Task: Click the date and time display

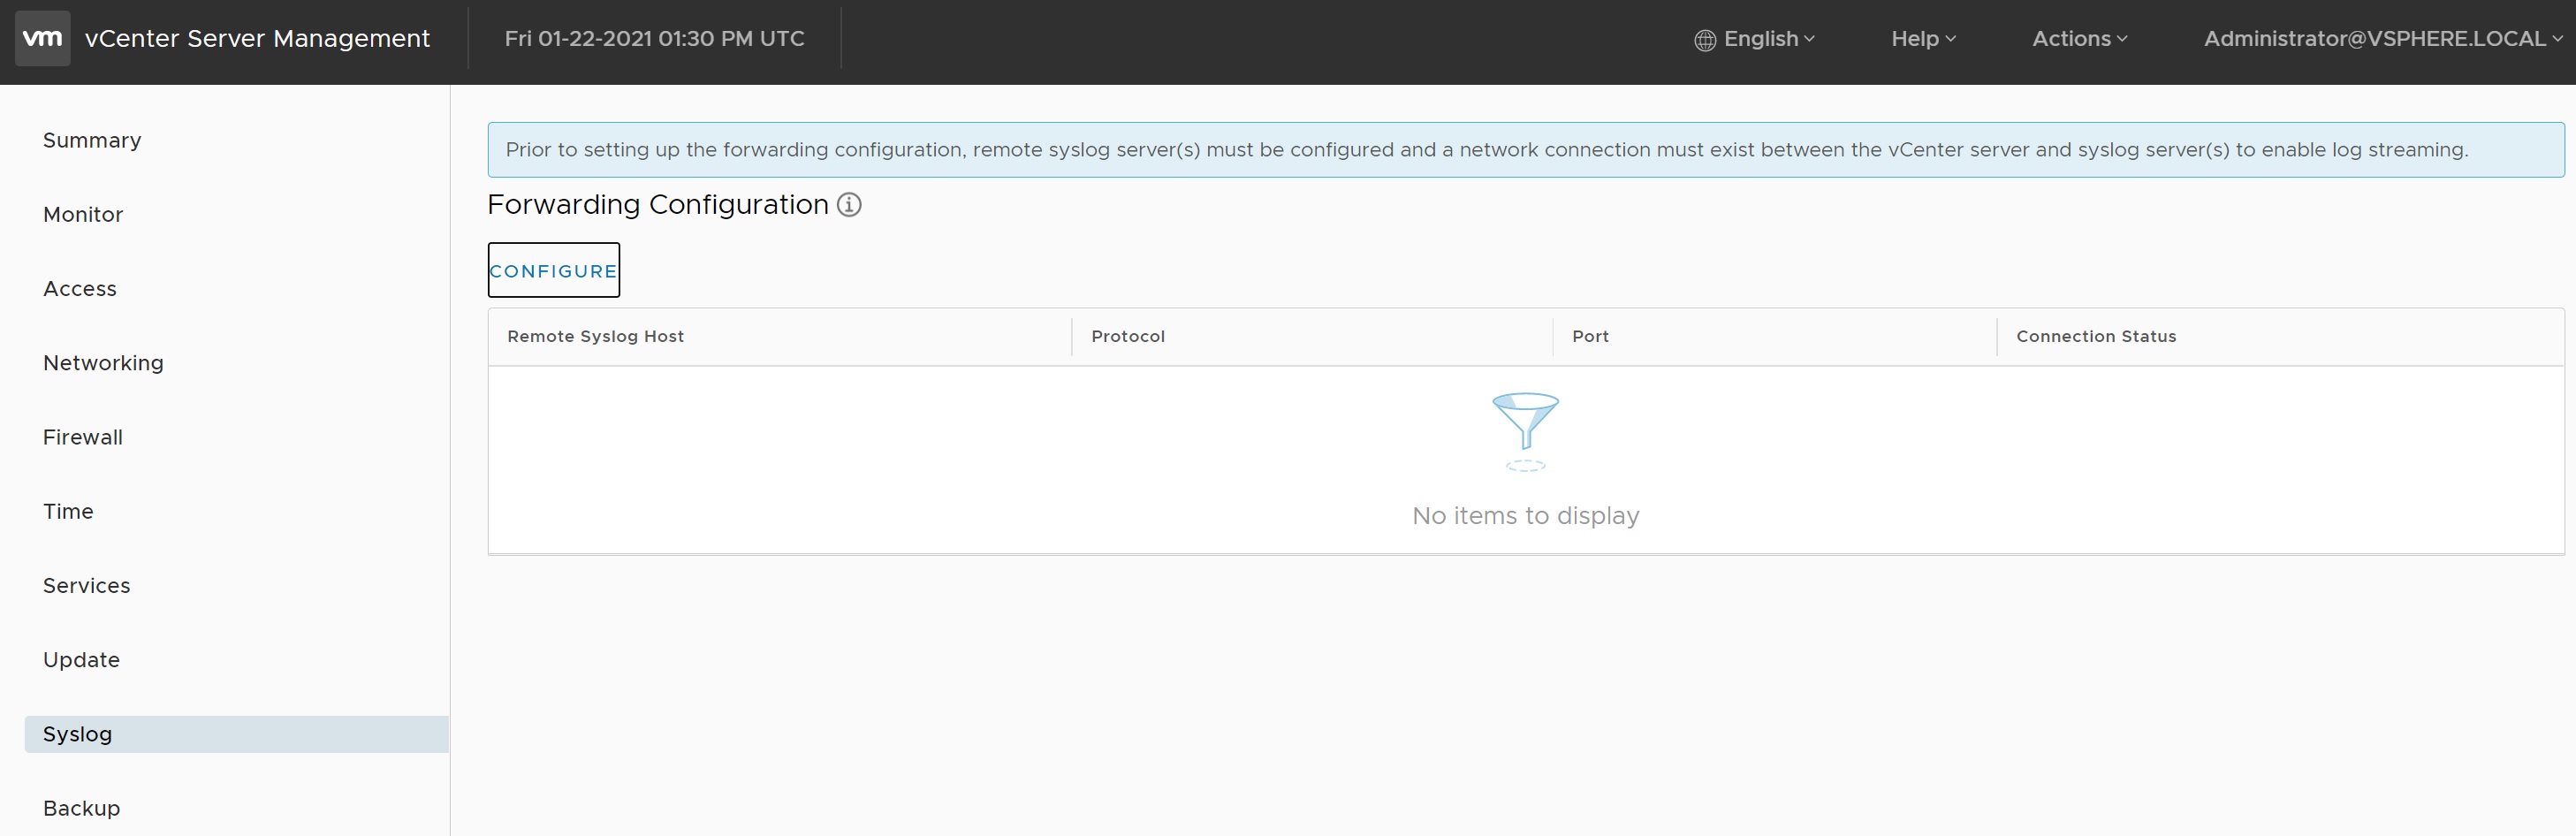Action: 654,39
